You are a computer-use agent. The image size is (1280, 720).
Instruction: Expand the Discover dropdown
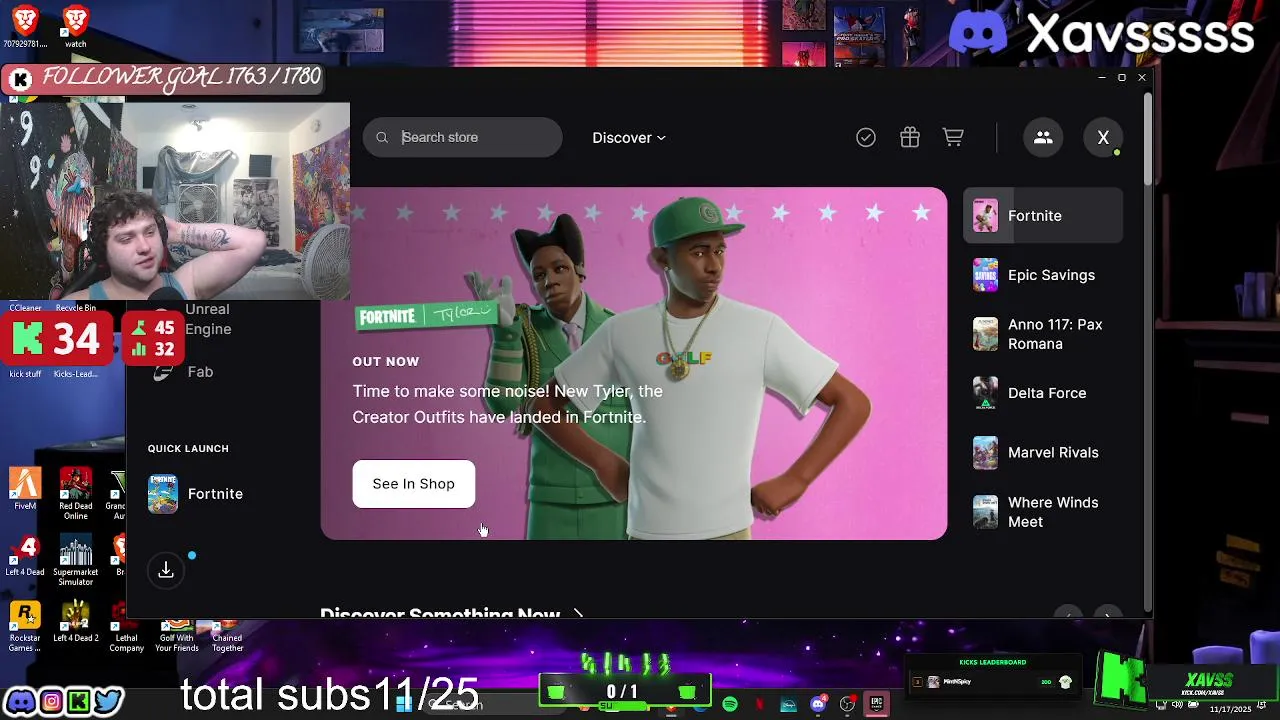pyautogui.click(x=629, y=138)
